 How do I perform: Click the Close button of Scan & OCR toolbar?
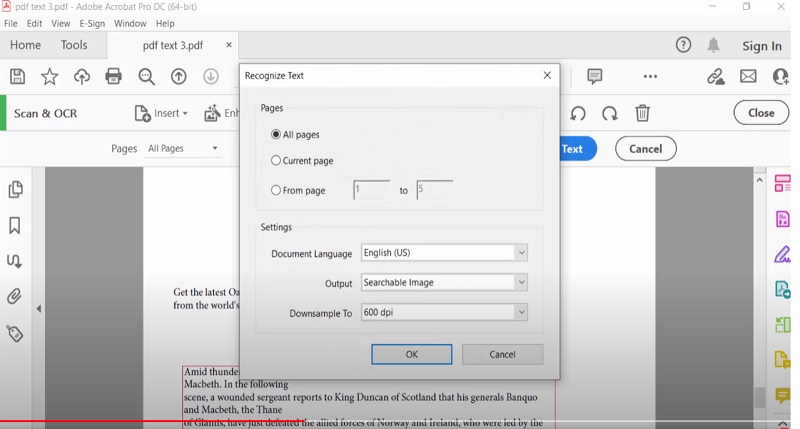[761, 113]
